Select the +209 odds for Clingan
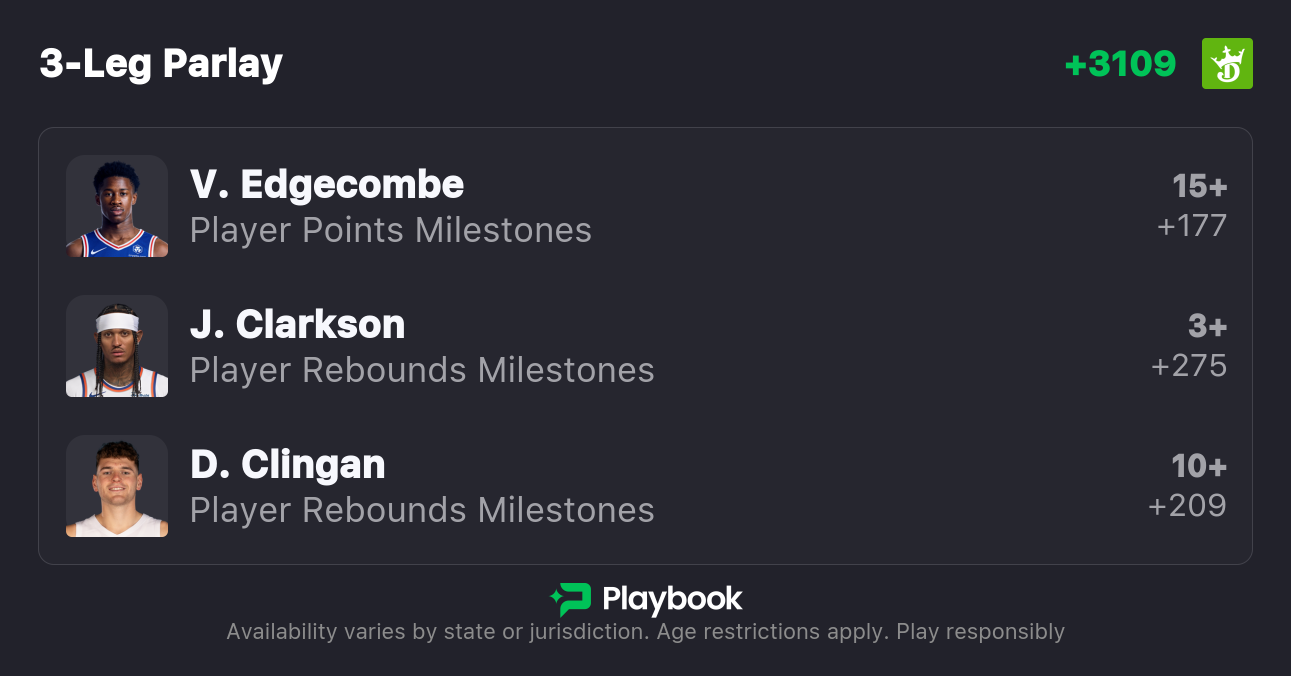The image size is (1291, 676). coord(1187,506)
